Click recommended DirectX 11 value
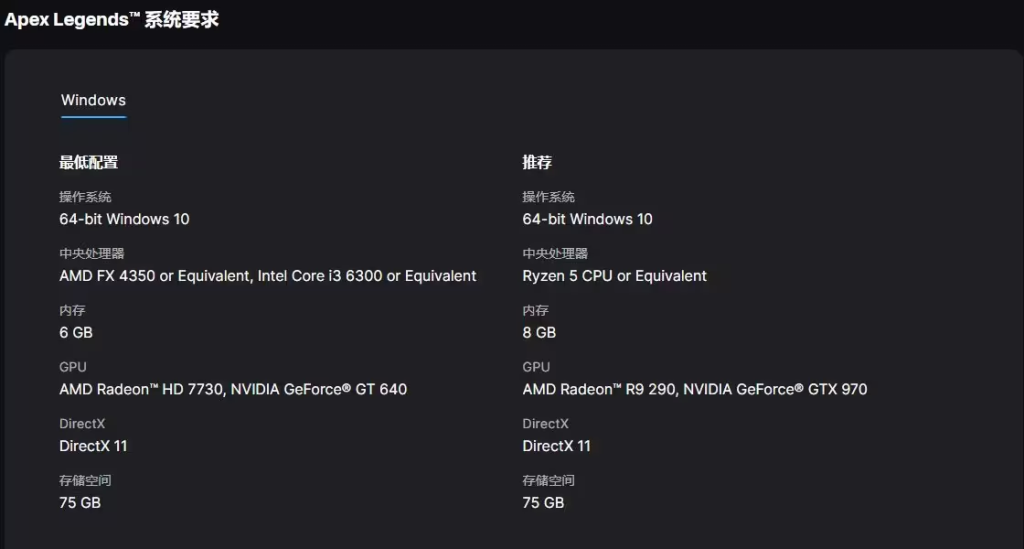The width and height of the screenshot is (1024, 549). coord(556,447)
